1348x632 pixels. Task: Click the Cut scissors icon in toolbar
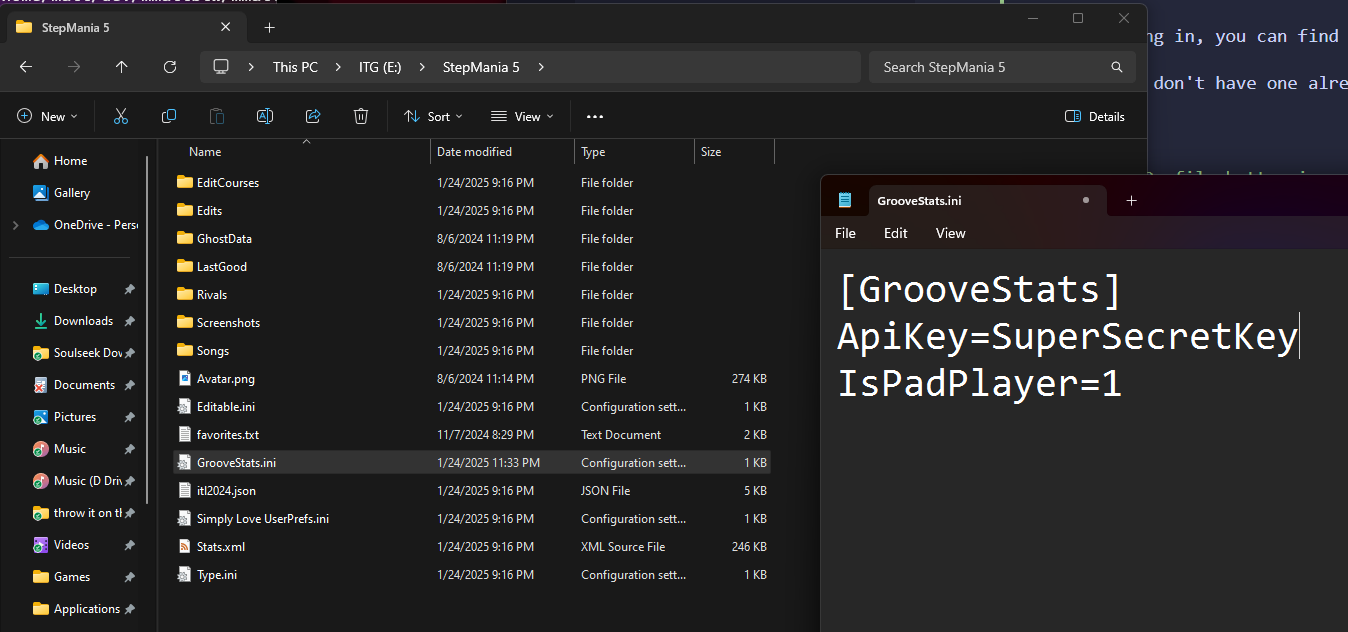point(121,116)
